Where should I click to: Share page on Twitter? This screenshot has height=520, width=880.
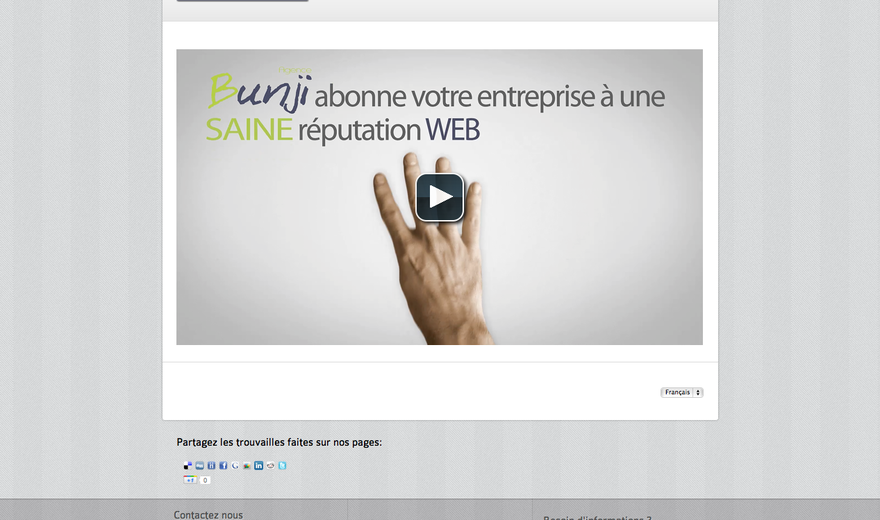282,466
